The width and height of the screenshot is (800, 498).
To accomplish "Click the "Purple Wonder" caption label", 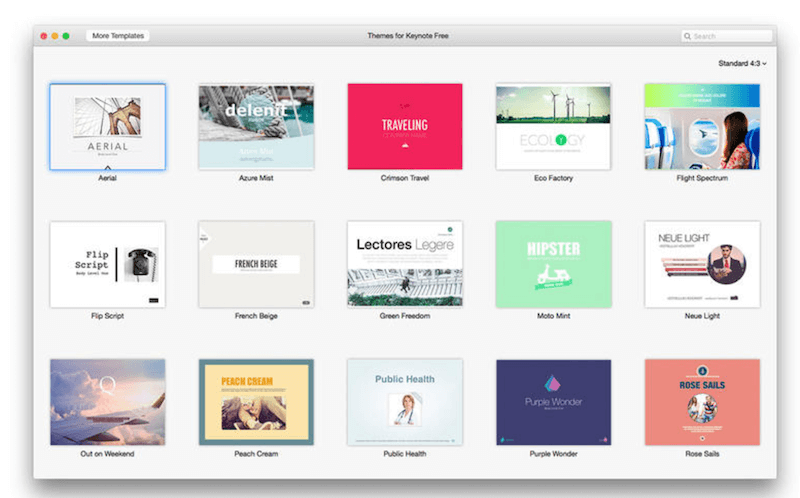I will tap(554, 454).
